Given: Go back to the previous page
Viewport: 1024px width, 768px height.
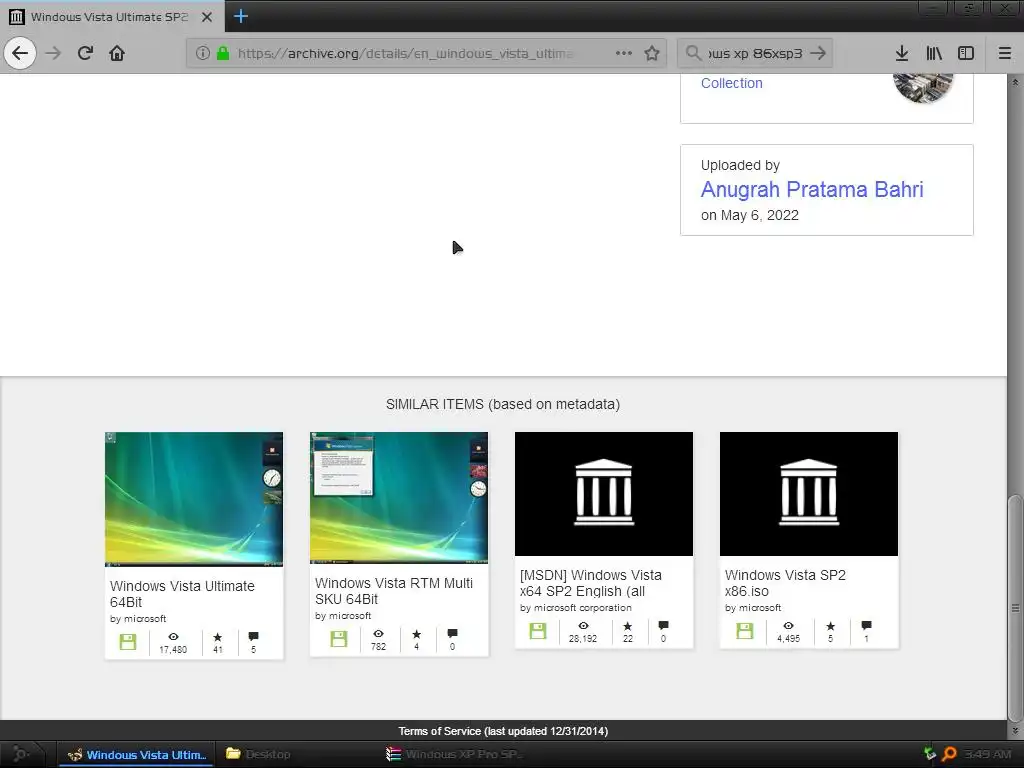Looking at the screenshot, I should [20, 53].
